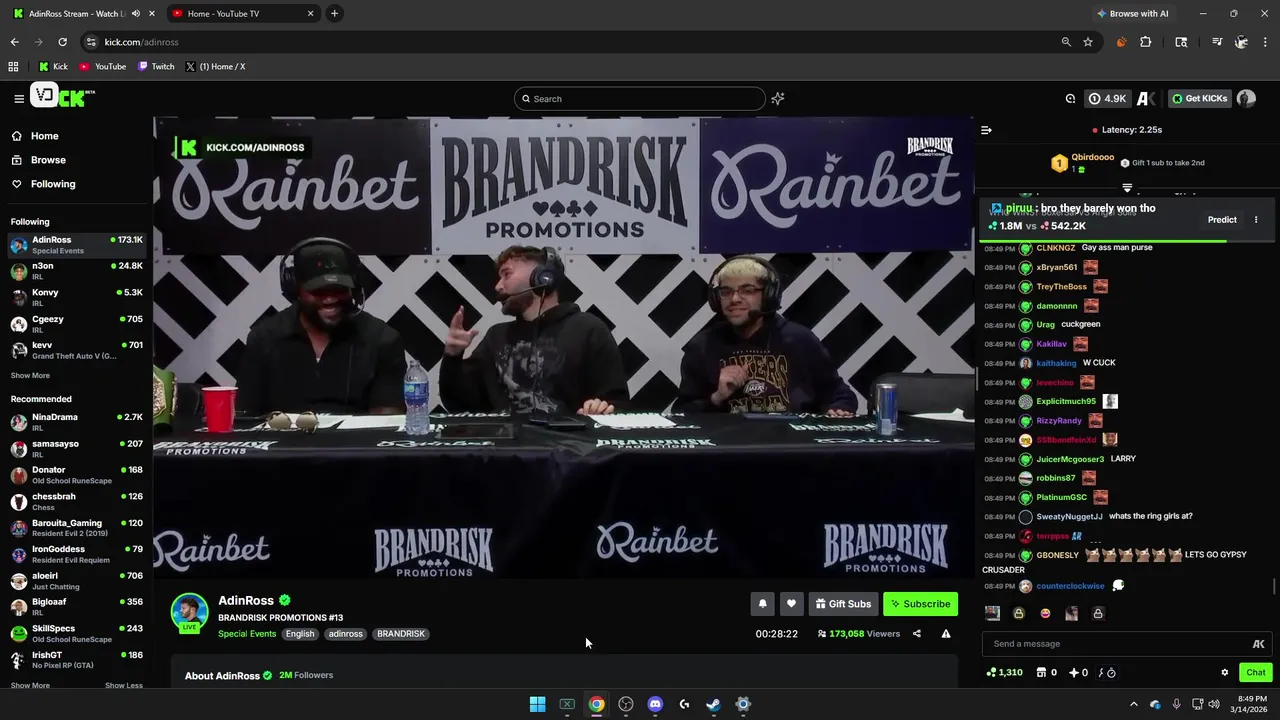1280x720 pixels.
Task: Click the sparkle star counter showing 0
Action: point(1080,673)
